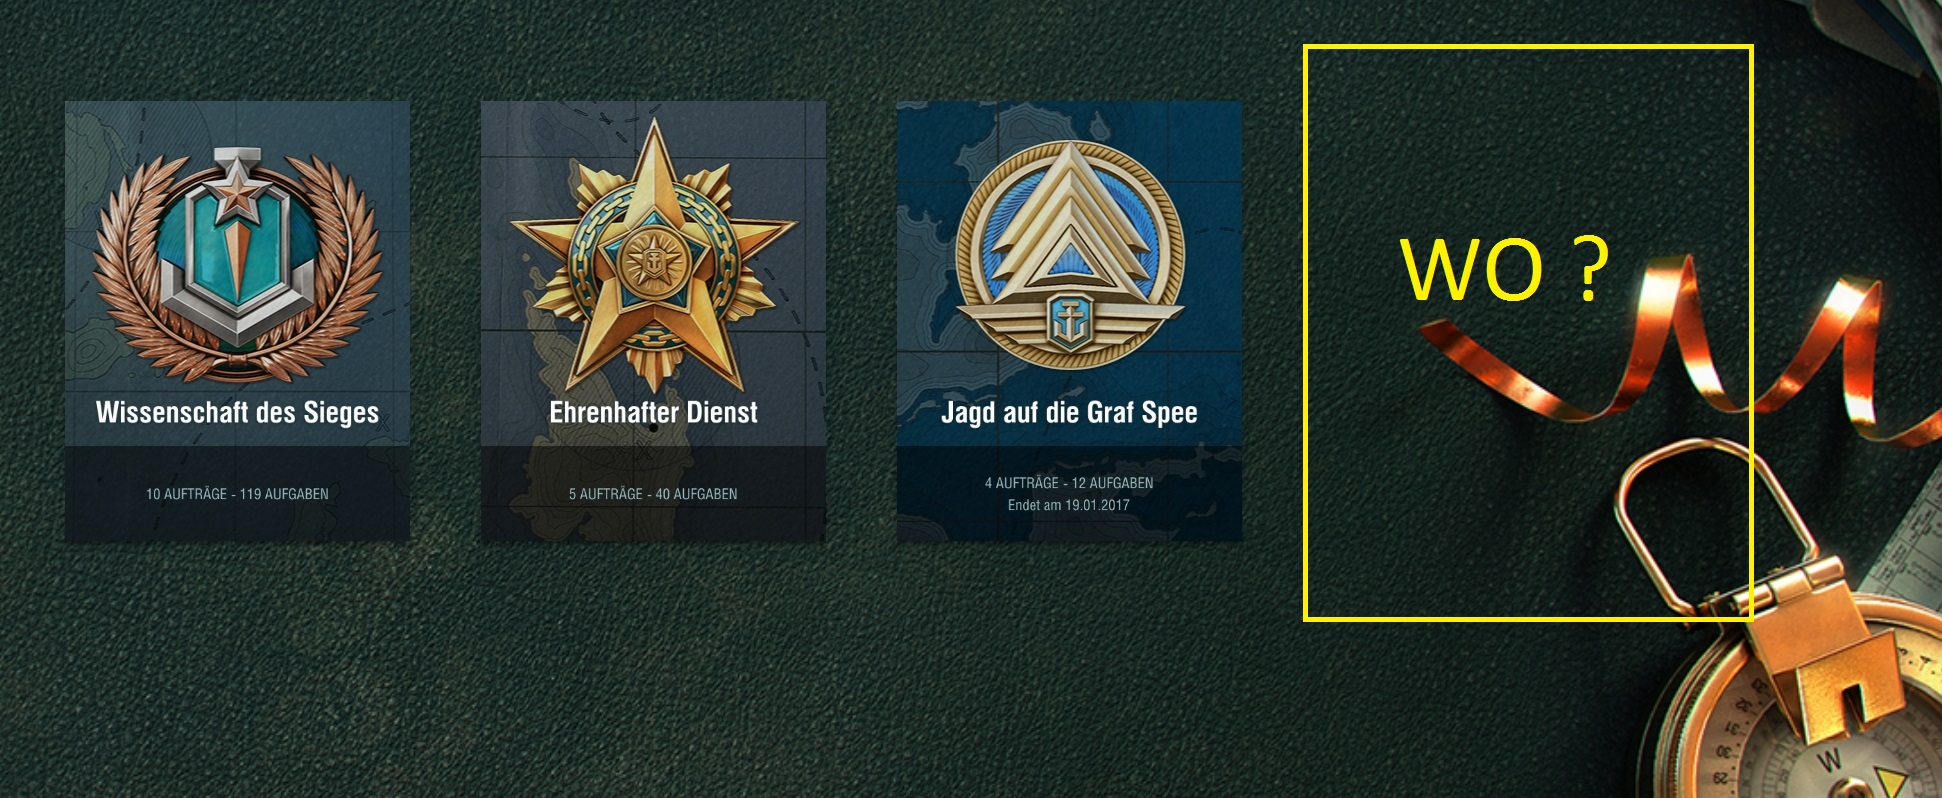Screen dimensions: 1942x798
Task: Click the dark footer of the Graf Spee card
Action: coord(1069,494)
